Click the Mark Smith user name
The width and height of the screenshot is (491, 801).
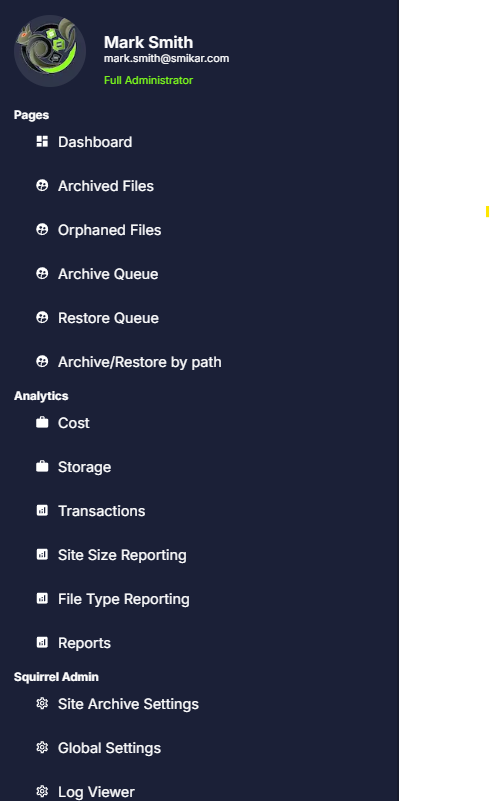tap(148, 42)
